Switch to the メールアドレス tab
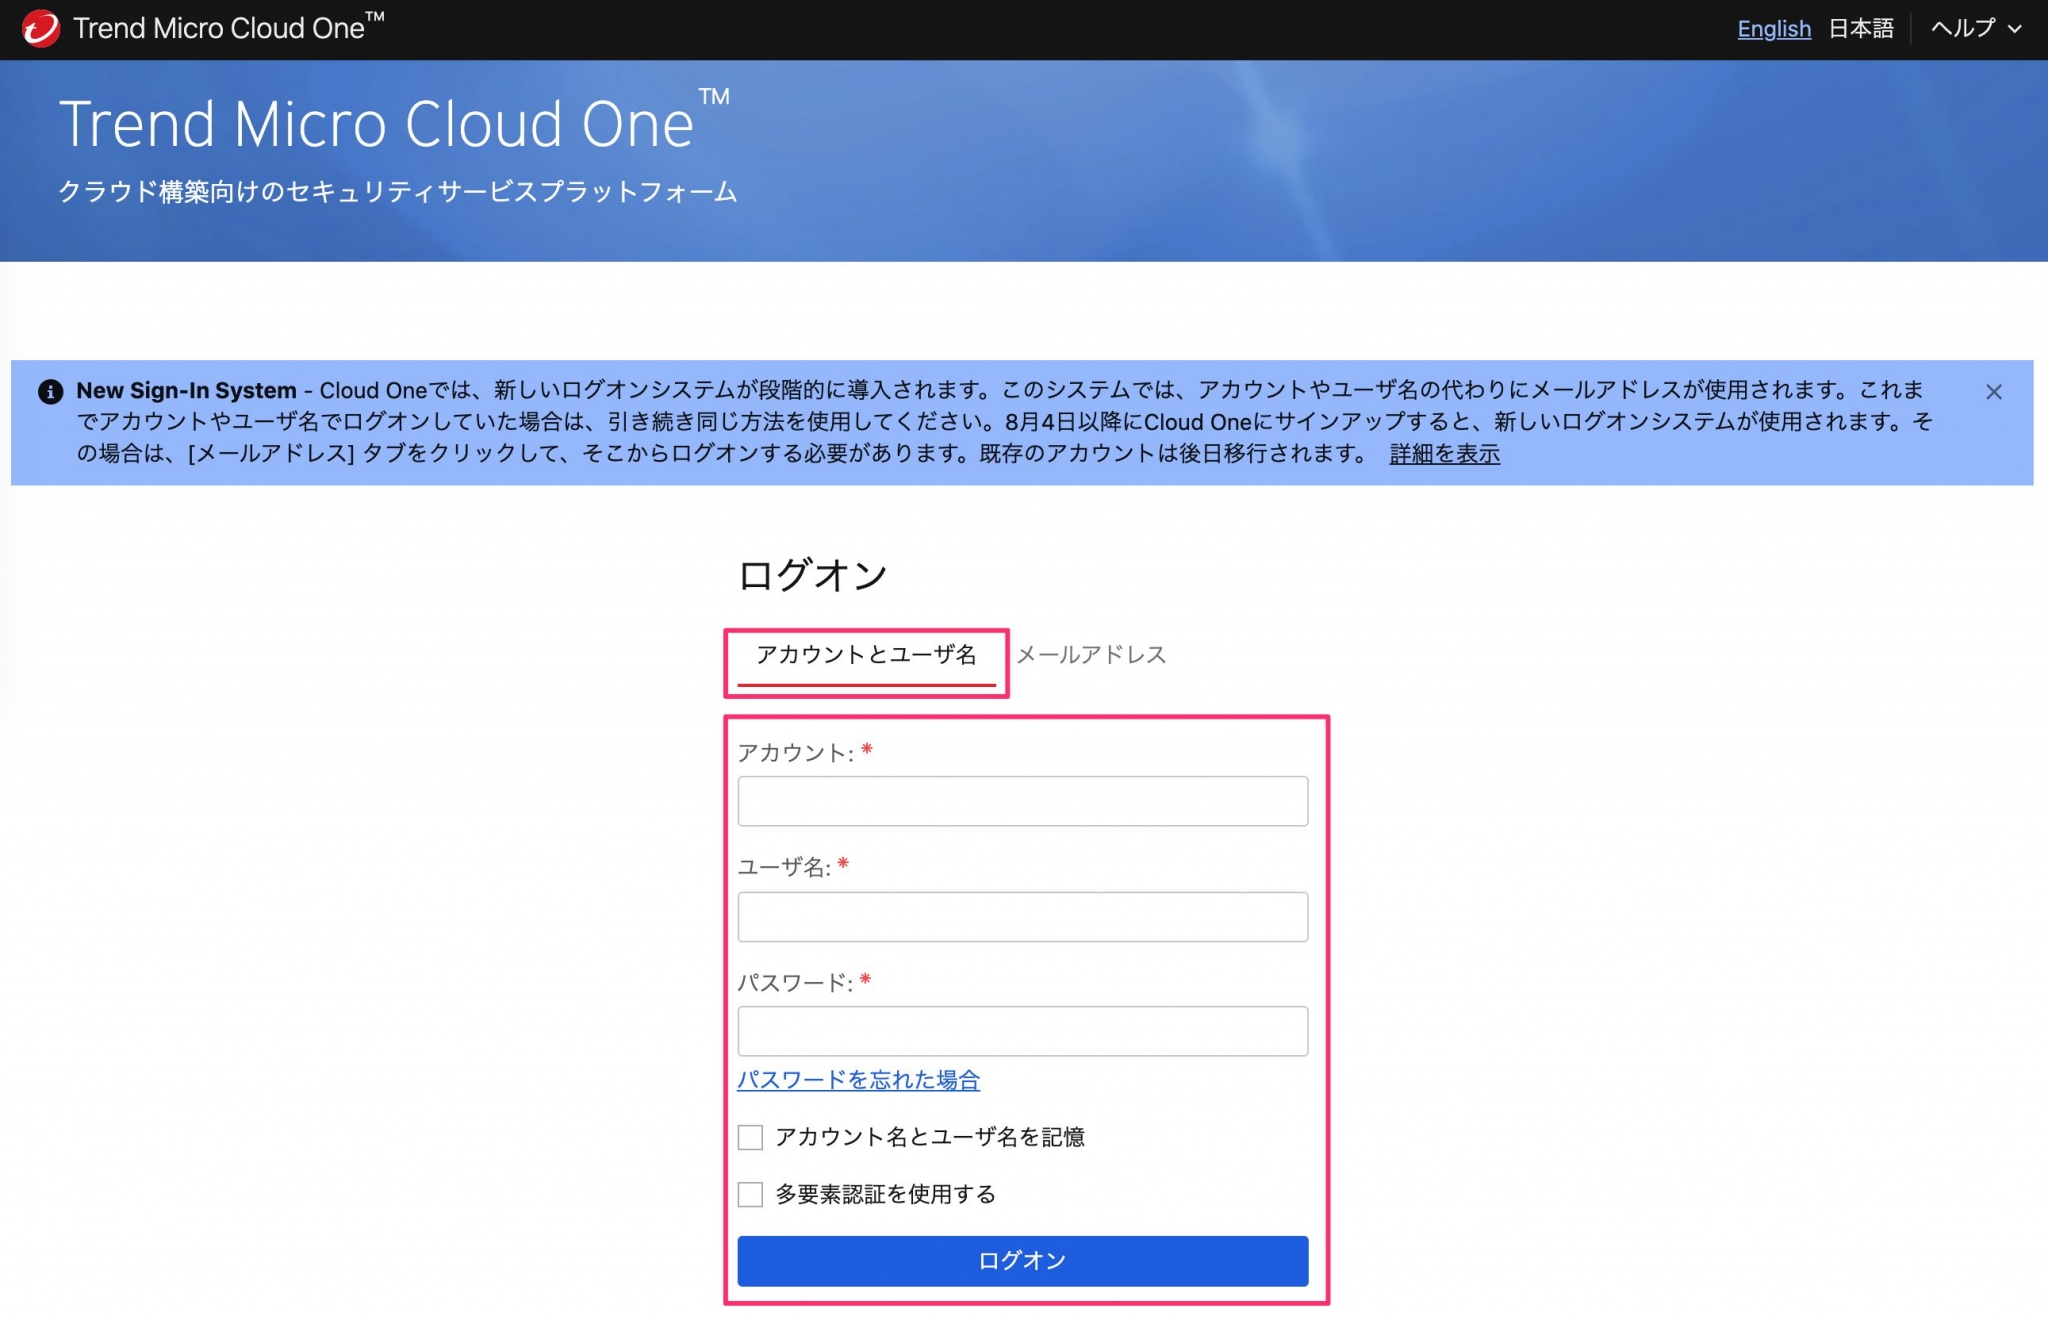Screen dimensions: 2048x1320 [1091, 655]
